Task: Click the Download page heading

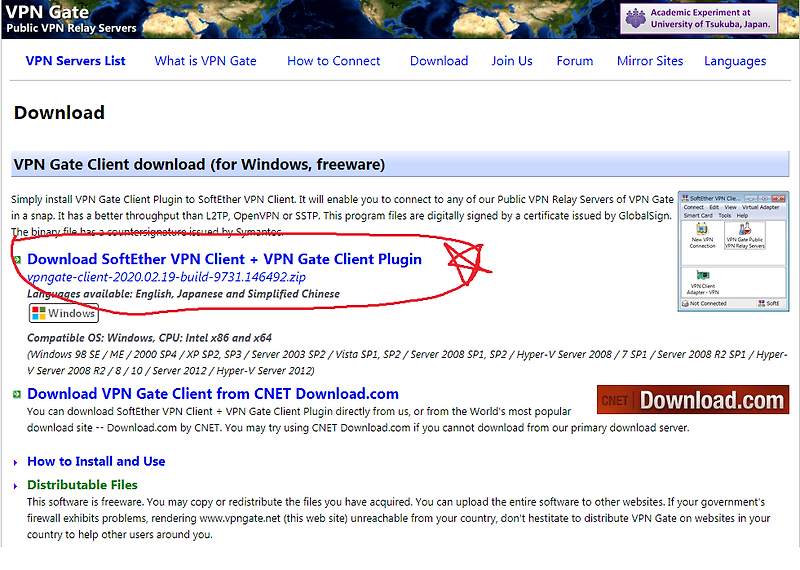Action: pos(59,113)
